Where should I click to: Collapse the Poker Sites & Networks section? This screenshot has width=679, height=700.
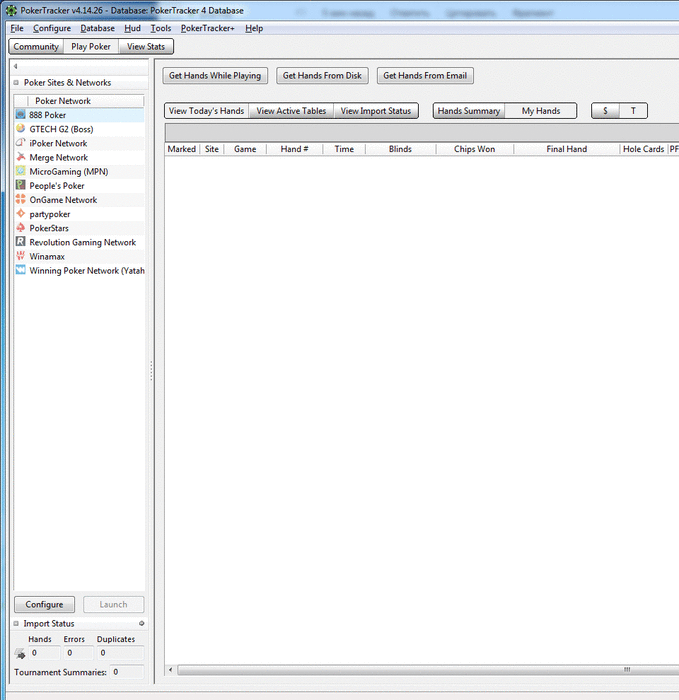16,83
